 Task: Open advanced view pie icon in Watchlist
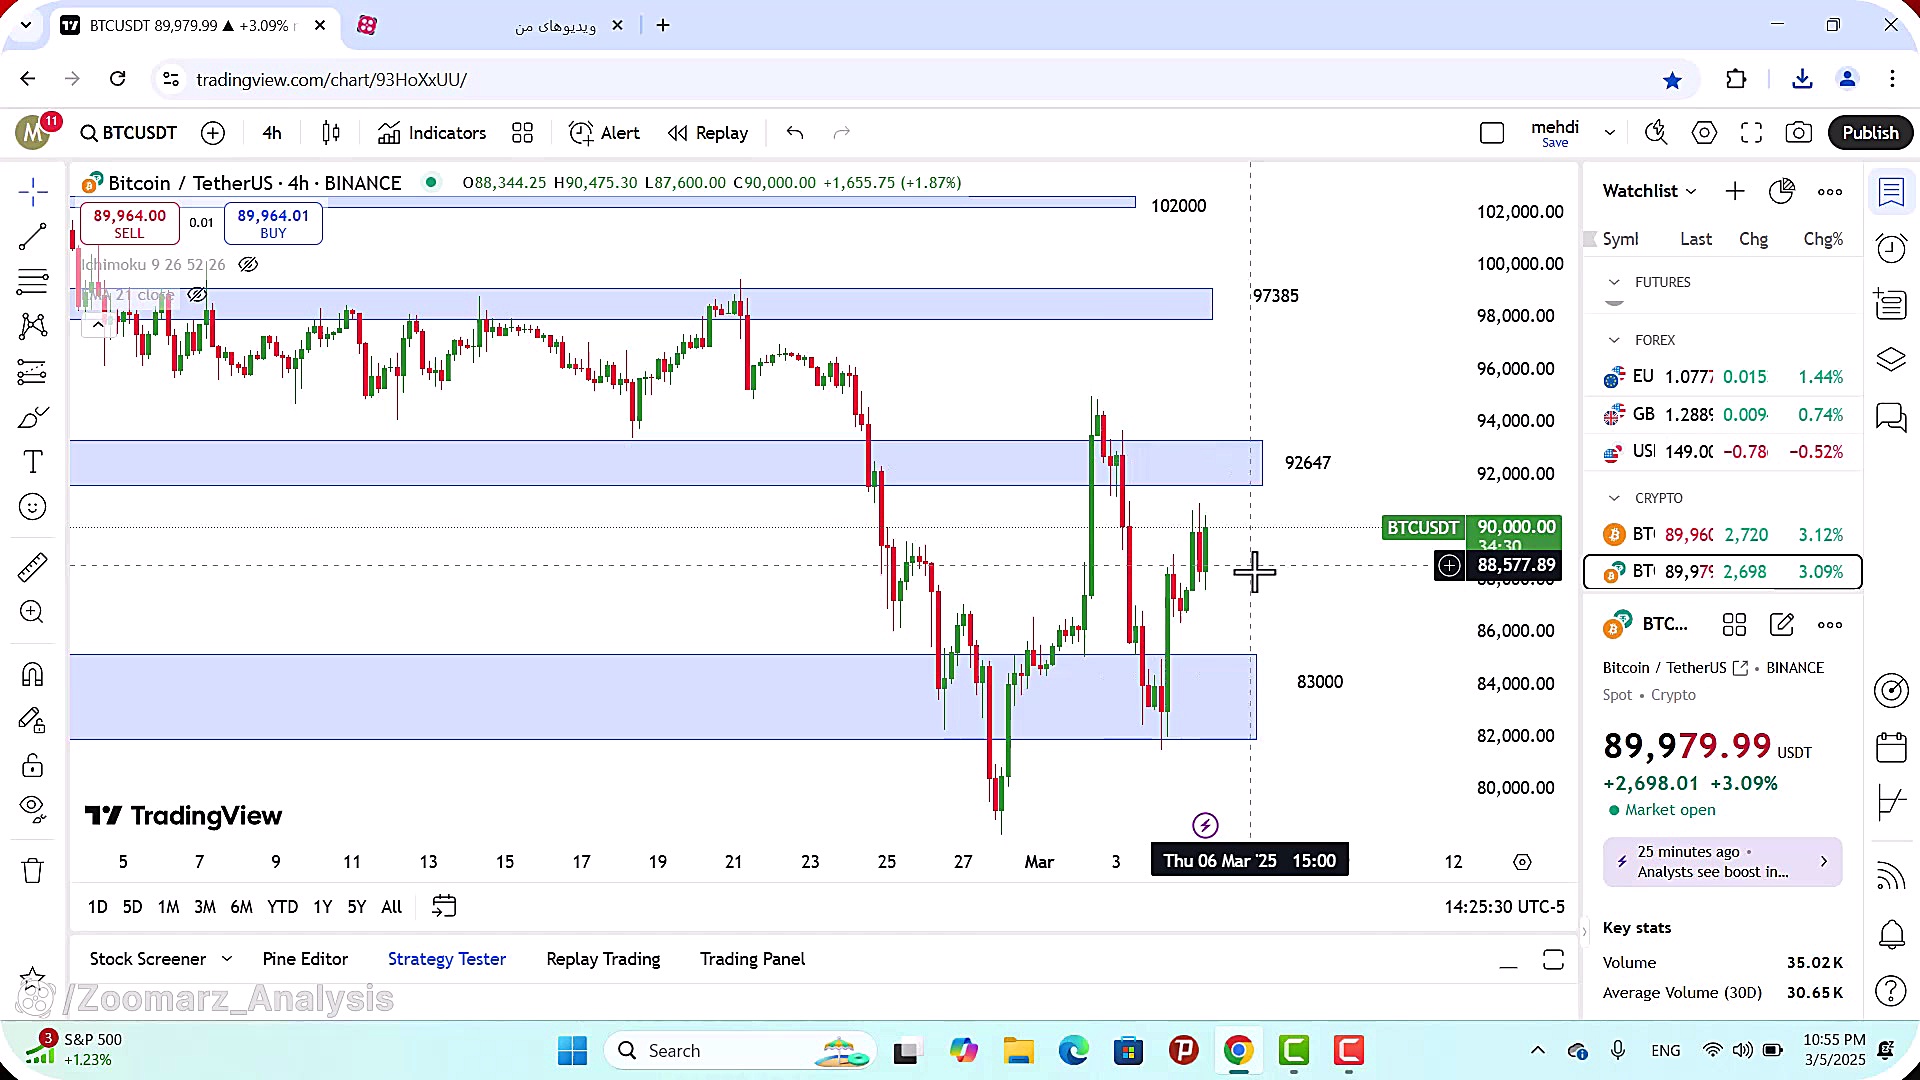pyautogui.click(x=1782, y=191)
